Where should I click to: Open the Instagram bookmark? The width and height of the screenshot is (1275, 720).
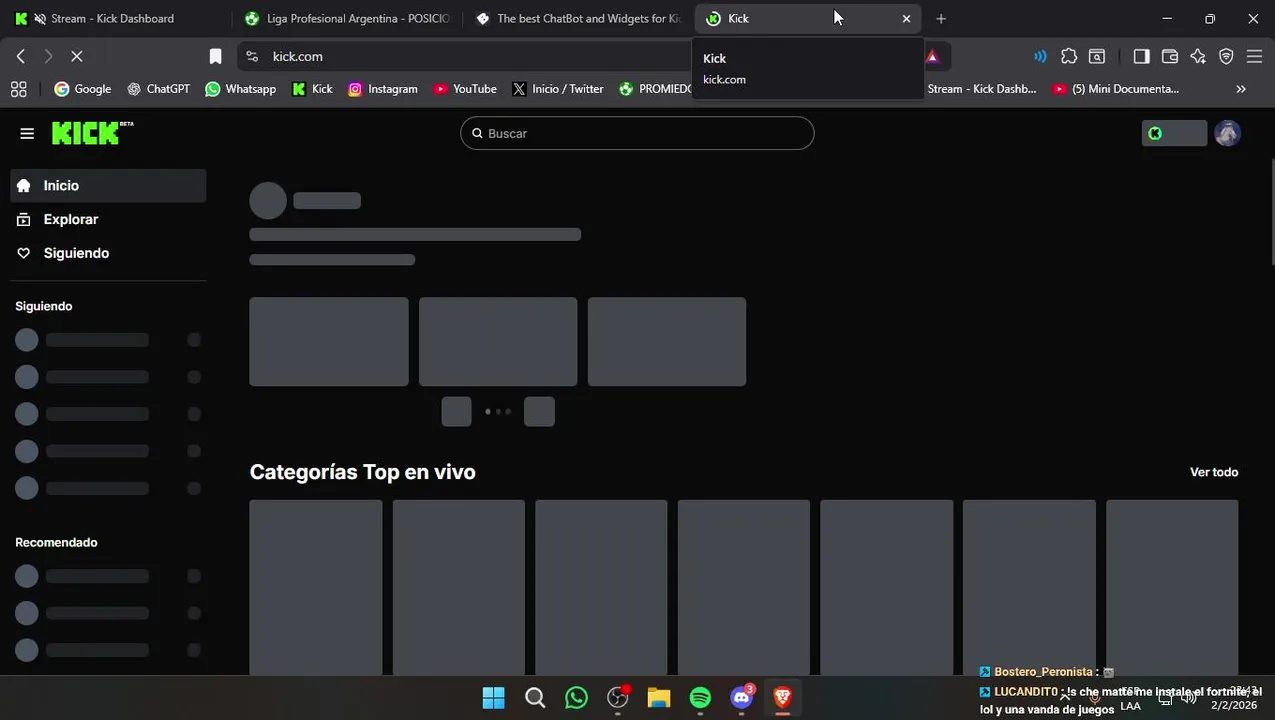(382, 89)
